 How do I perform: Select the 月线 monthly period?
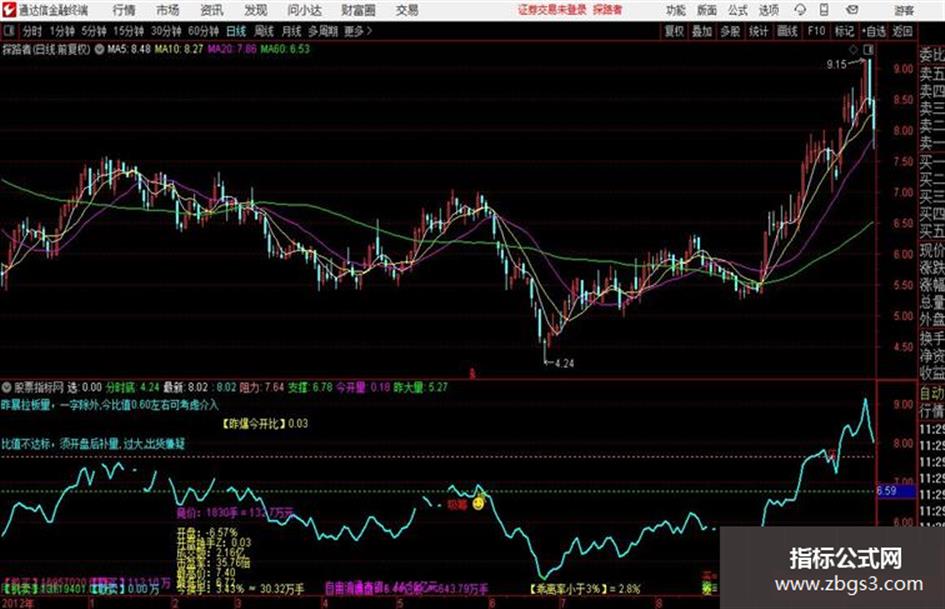[x=292, y=31]
